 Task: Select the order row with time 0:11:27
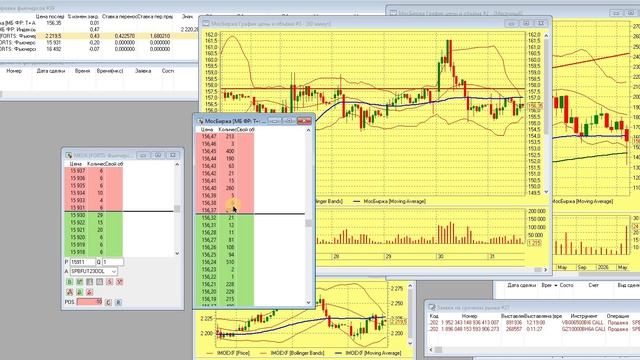click(x=534, y=329)
